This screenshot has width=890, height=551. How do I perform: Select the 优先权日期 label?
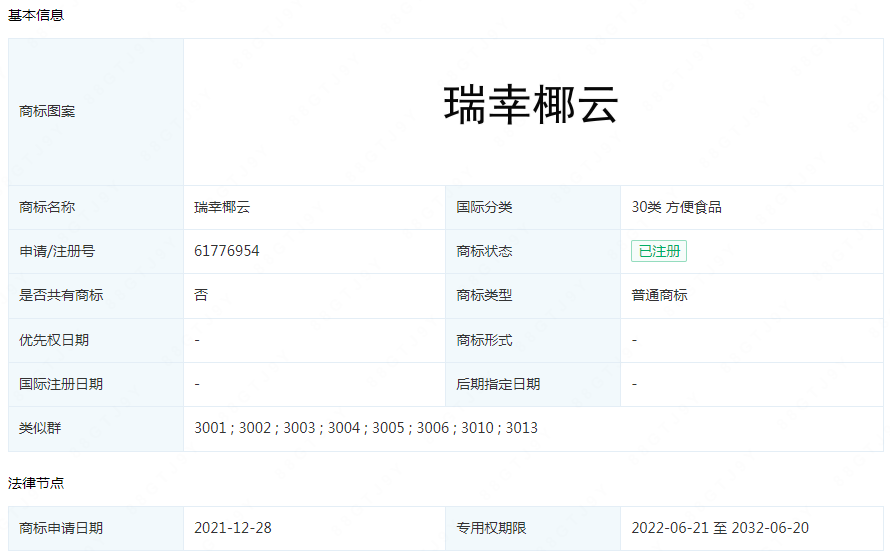(x=54, y=340)
